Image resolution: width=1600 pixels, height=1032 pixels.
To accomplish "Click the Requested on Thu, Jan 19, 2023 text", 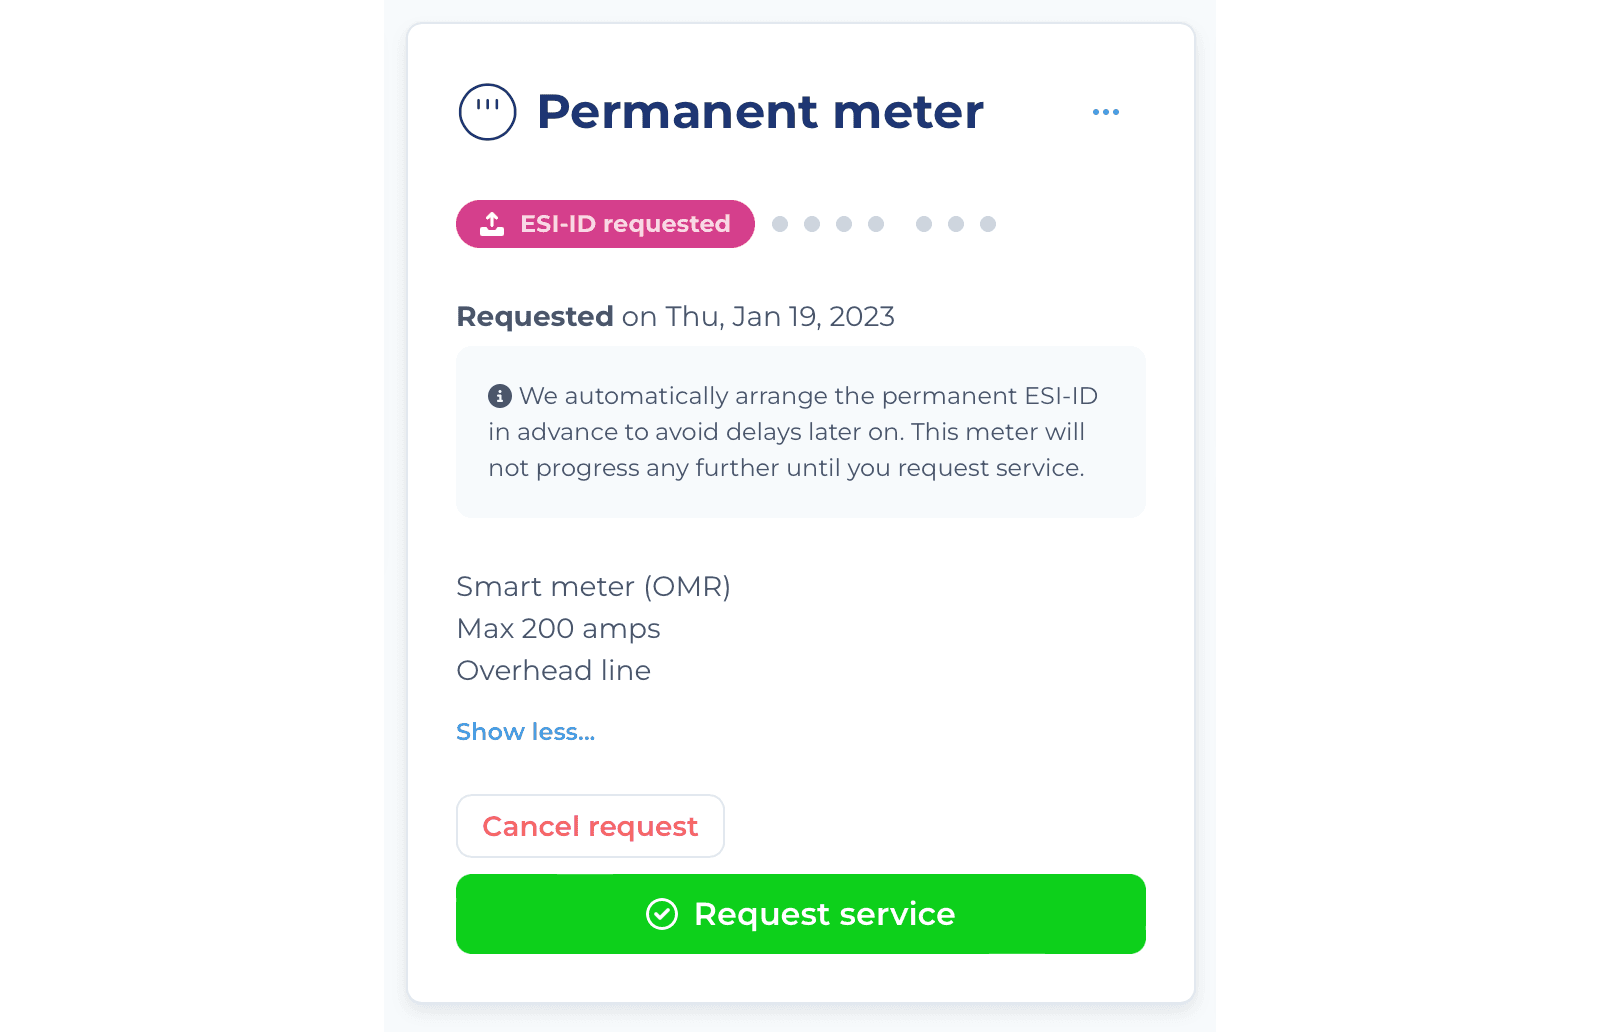I will (x=675, y=317).
